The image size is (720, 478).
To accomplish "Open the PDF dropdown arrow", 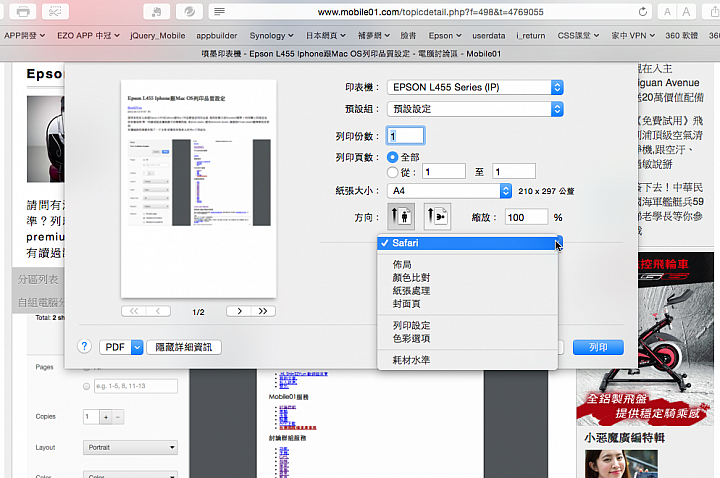I will [137, 347].
